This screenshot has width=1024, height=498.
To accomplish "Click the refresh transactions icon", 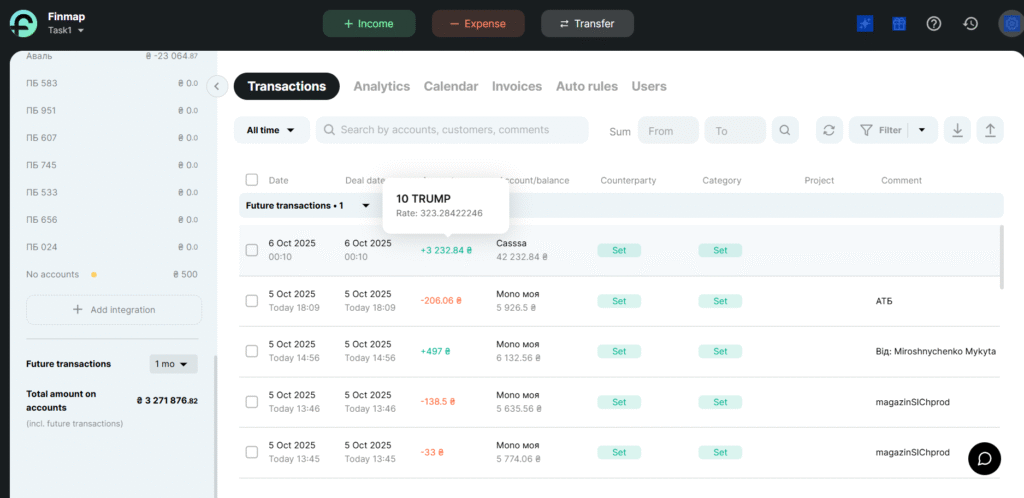I will point(828,130).
